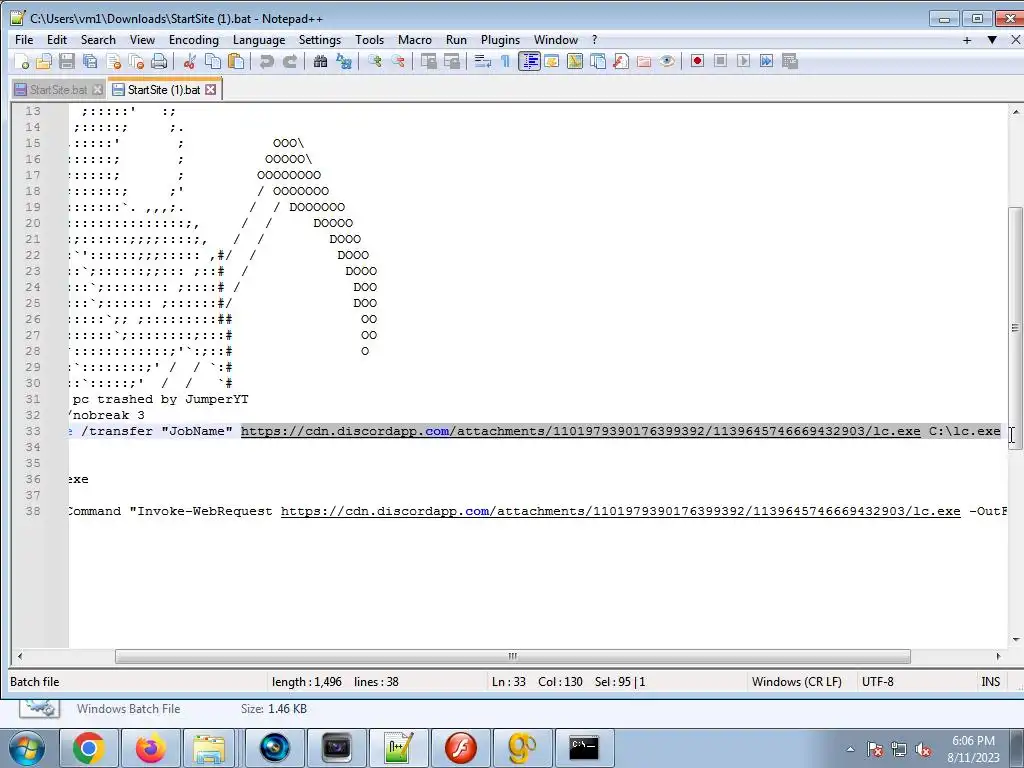Click the plus button near menu bar right
The image size is (1024, 768).
967,40
